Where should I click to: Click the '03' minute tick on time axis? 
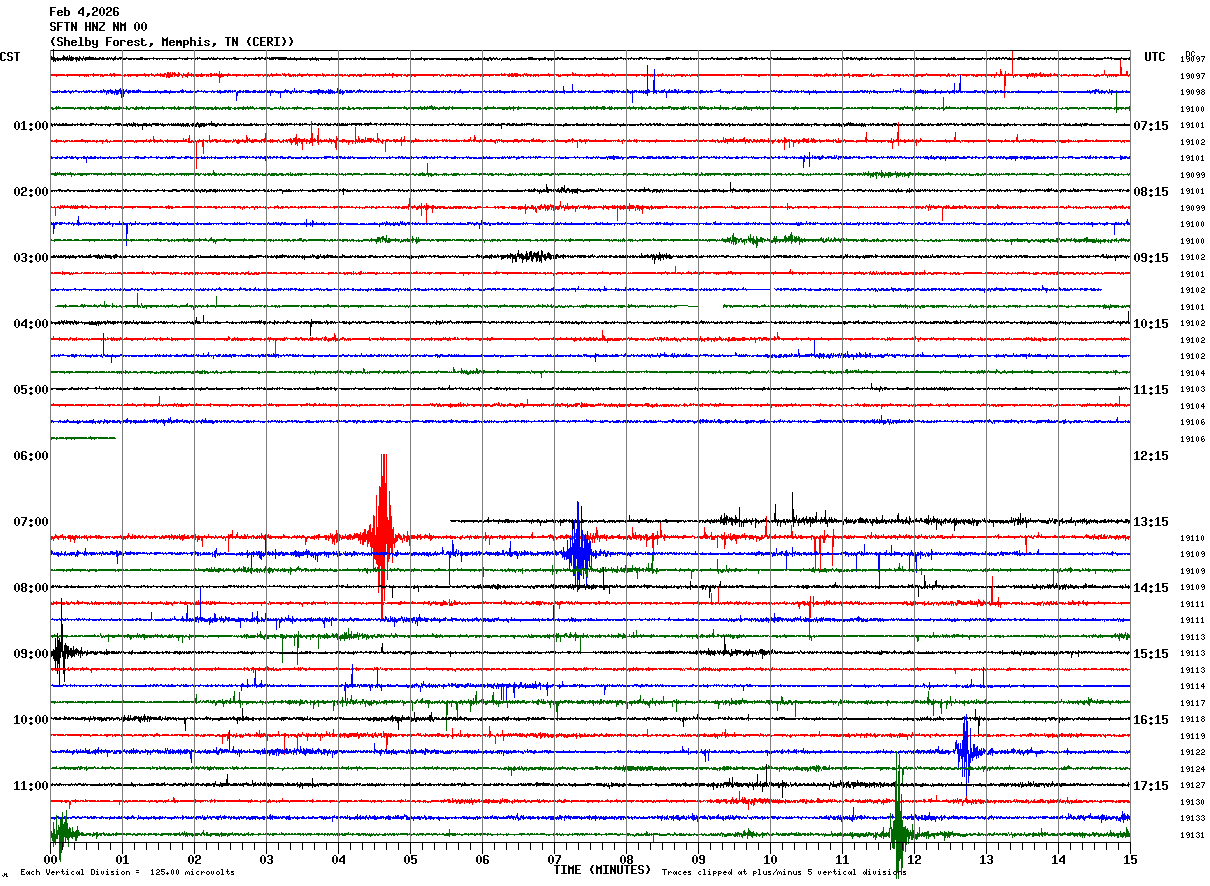click(266, 859)
